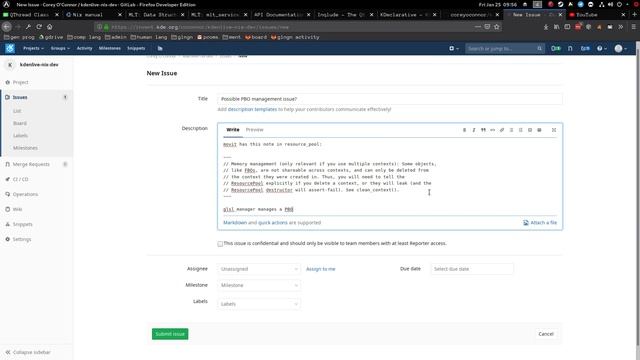Open navbar more/analytics chart icon
This screenshot has width=640, height=360.
click(160, 48)
